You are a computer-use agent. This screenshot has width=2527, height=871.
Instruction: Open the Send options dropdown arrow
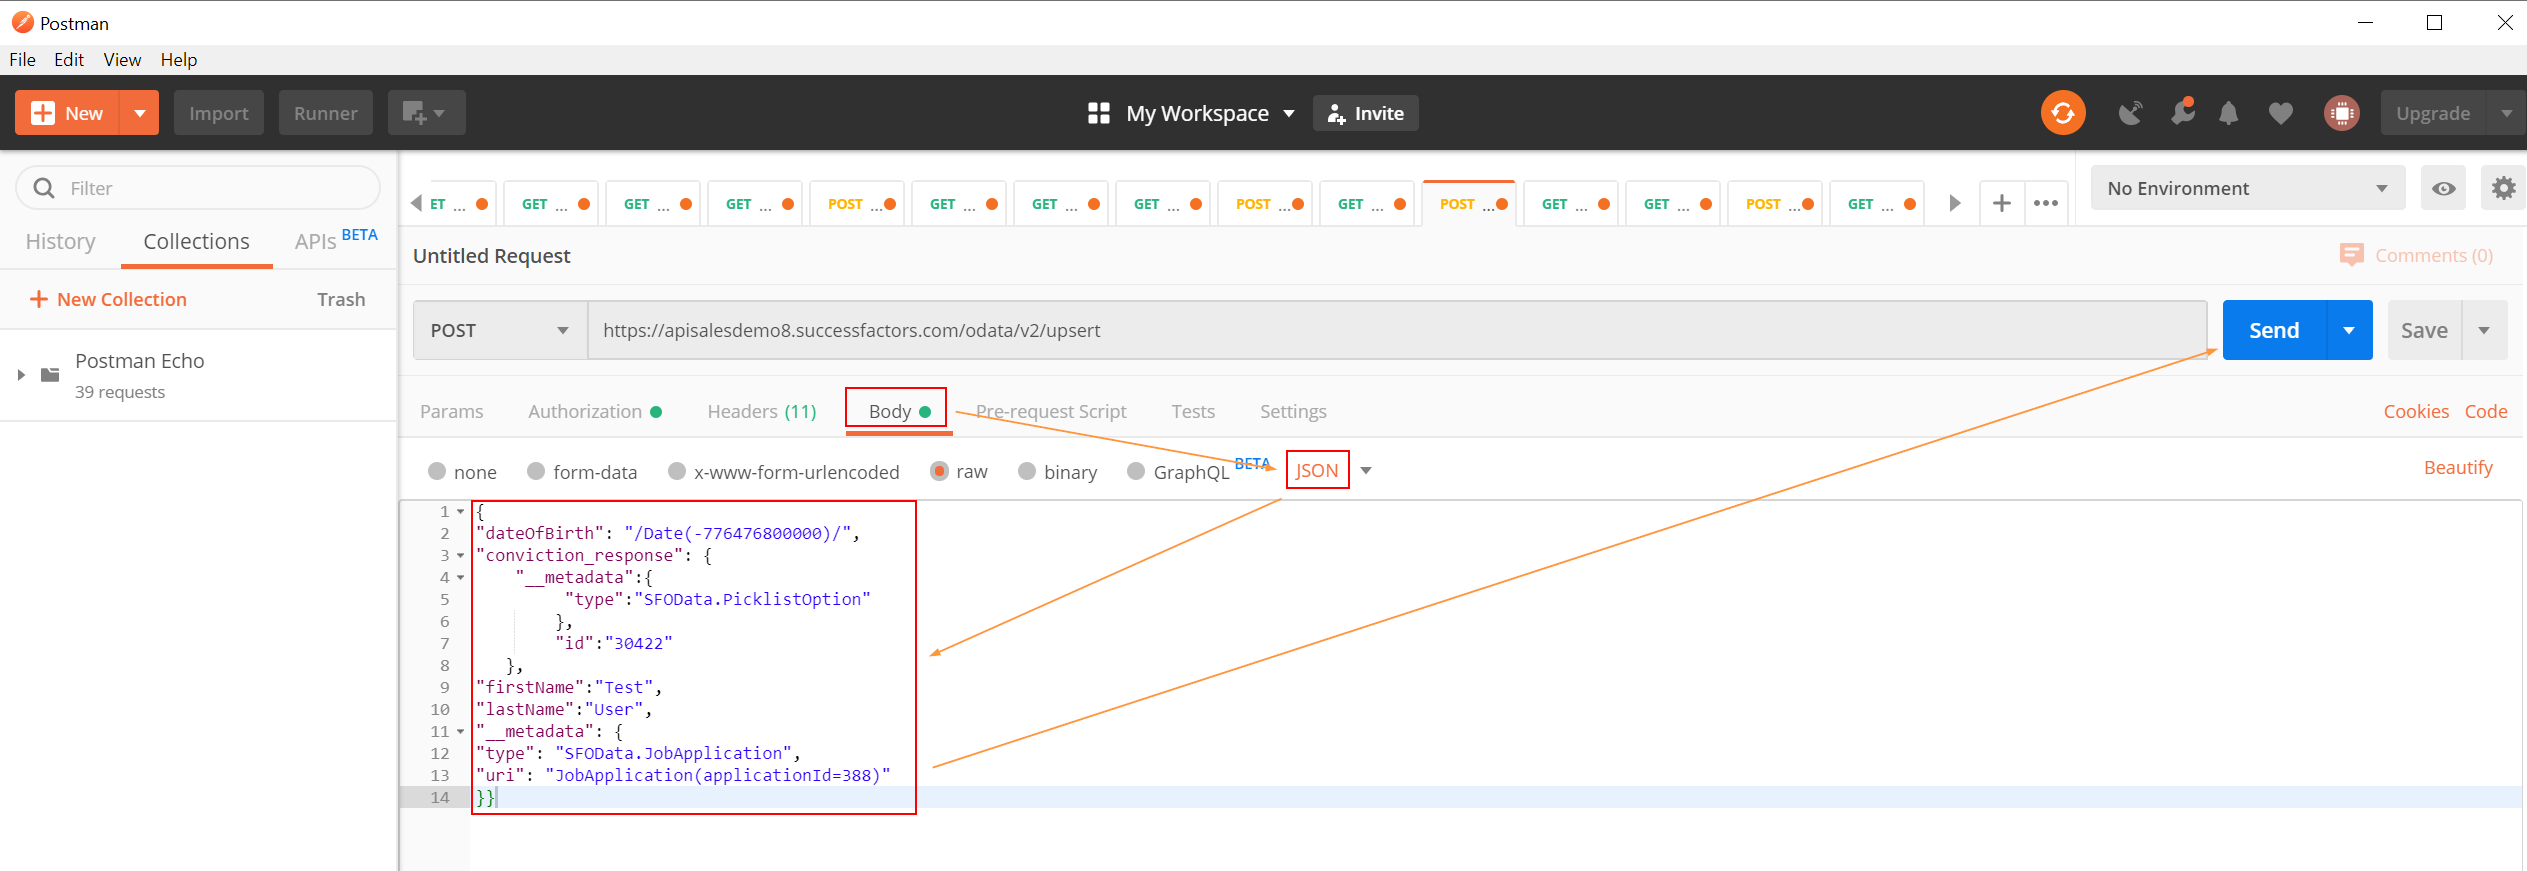(2349, 330)
